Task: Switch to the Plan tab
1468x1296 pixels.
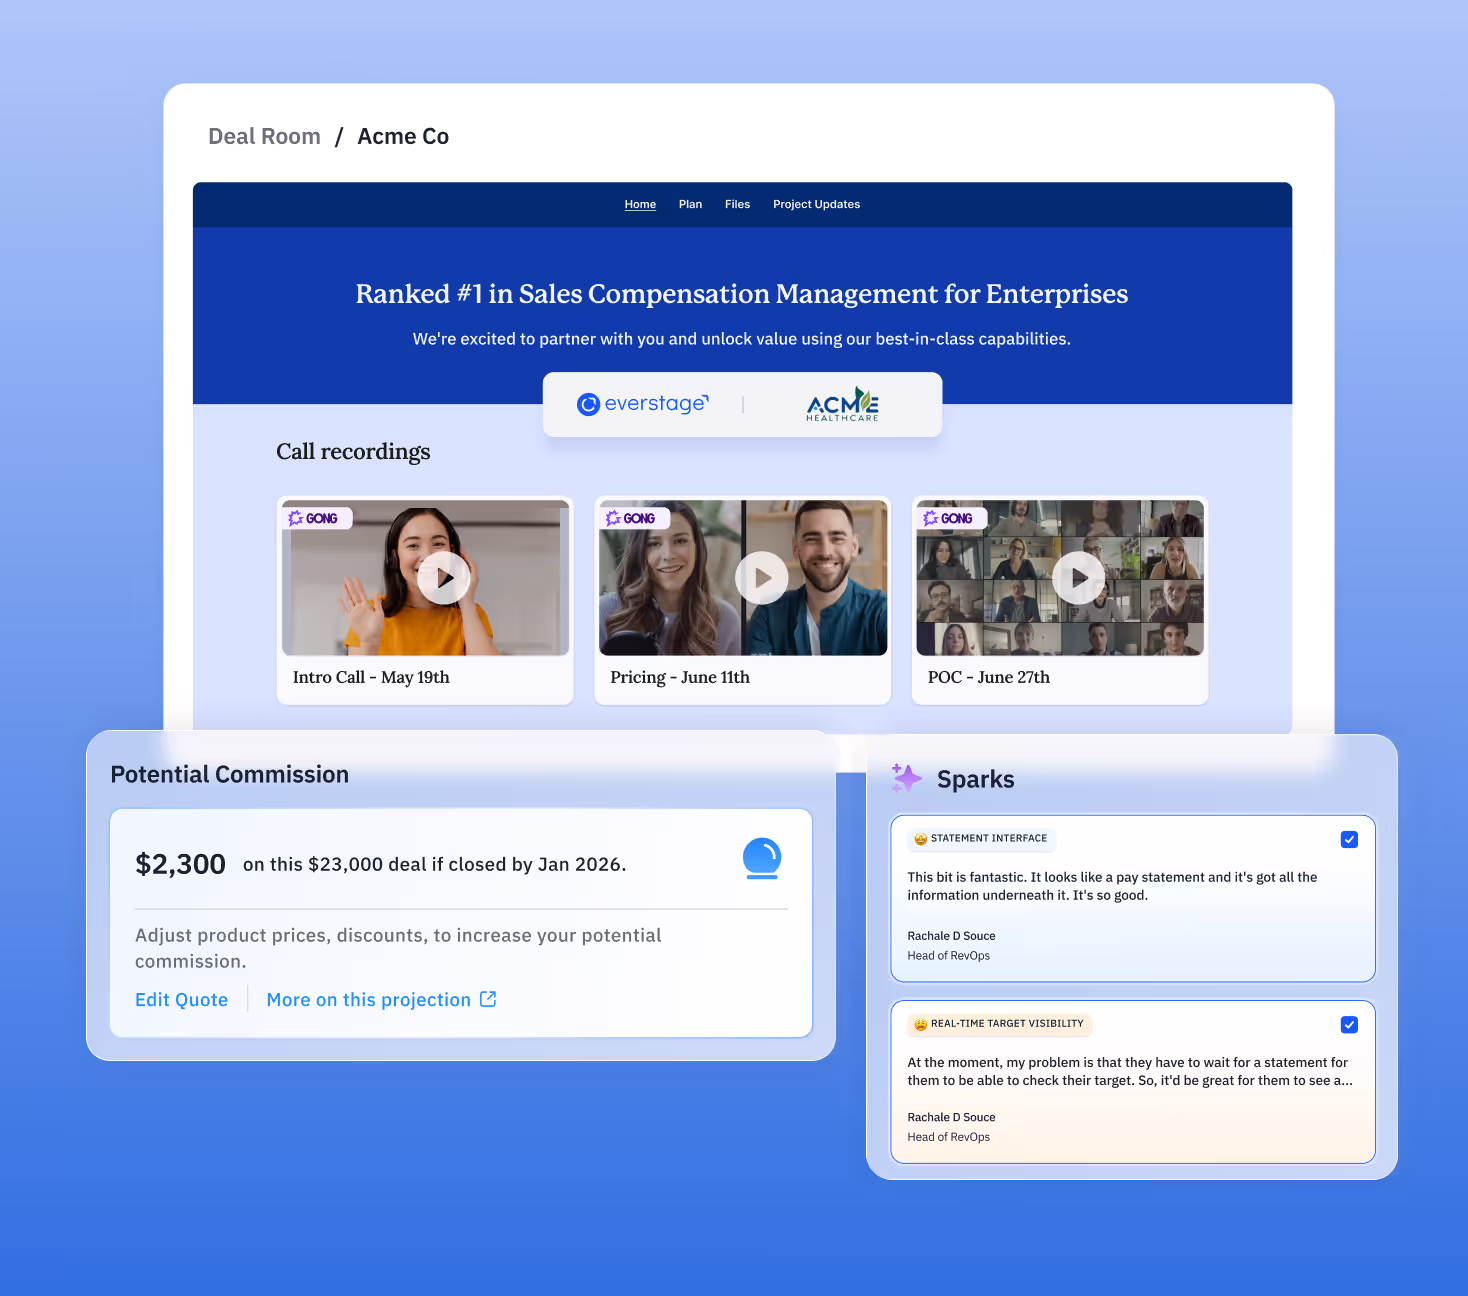Action: tap(690, 204)
